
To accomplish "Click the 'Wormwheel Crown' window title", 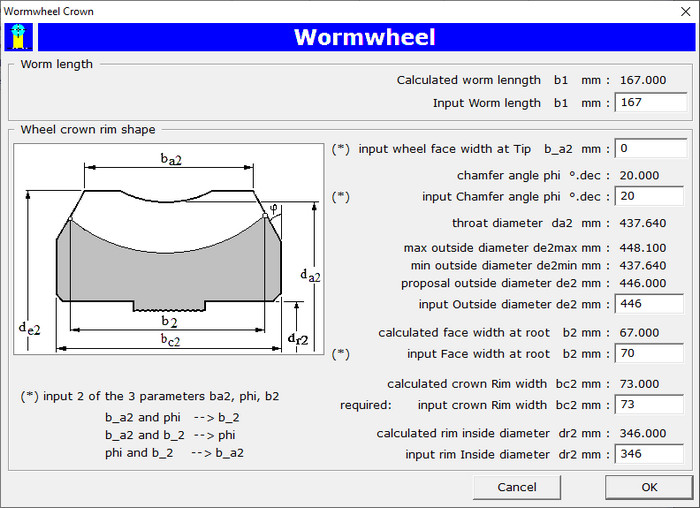I will point(49,11).
